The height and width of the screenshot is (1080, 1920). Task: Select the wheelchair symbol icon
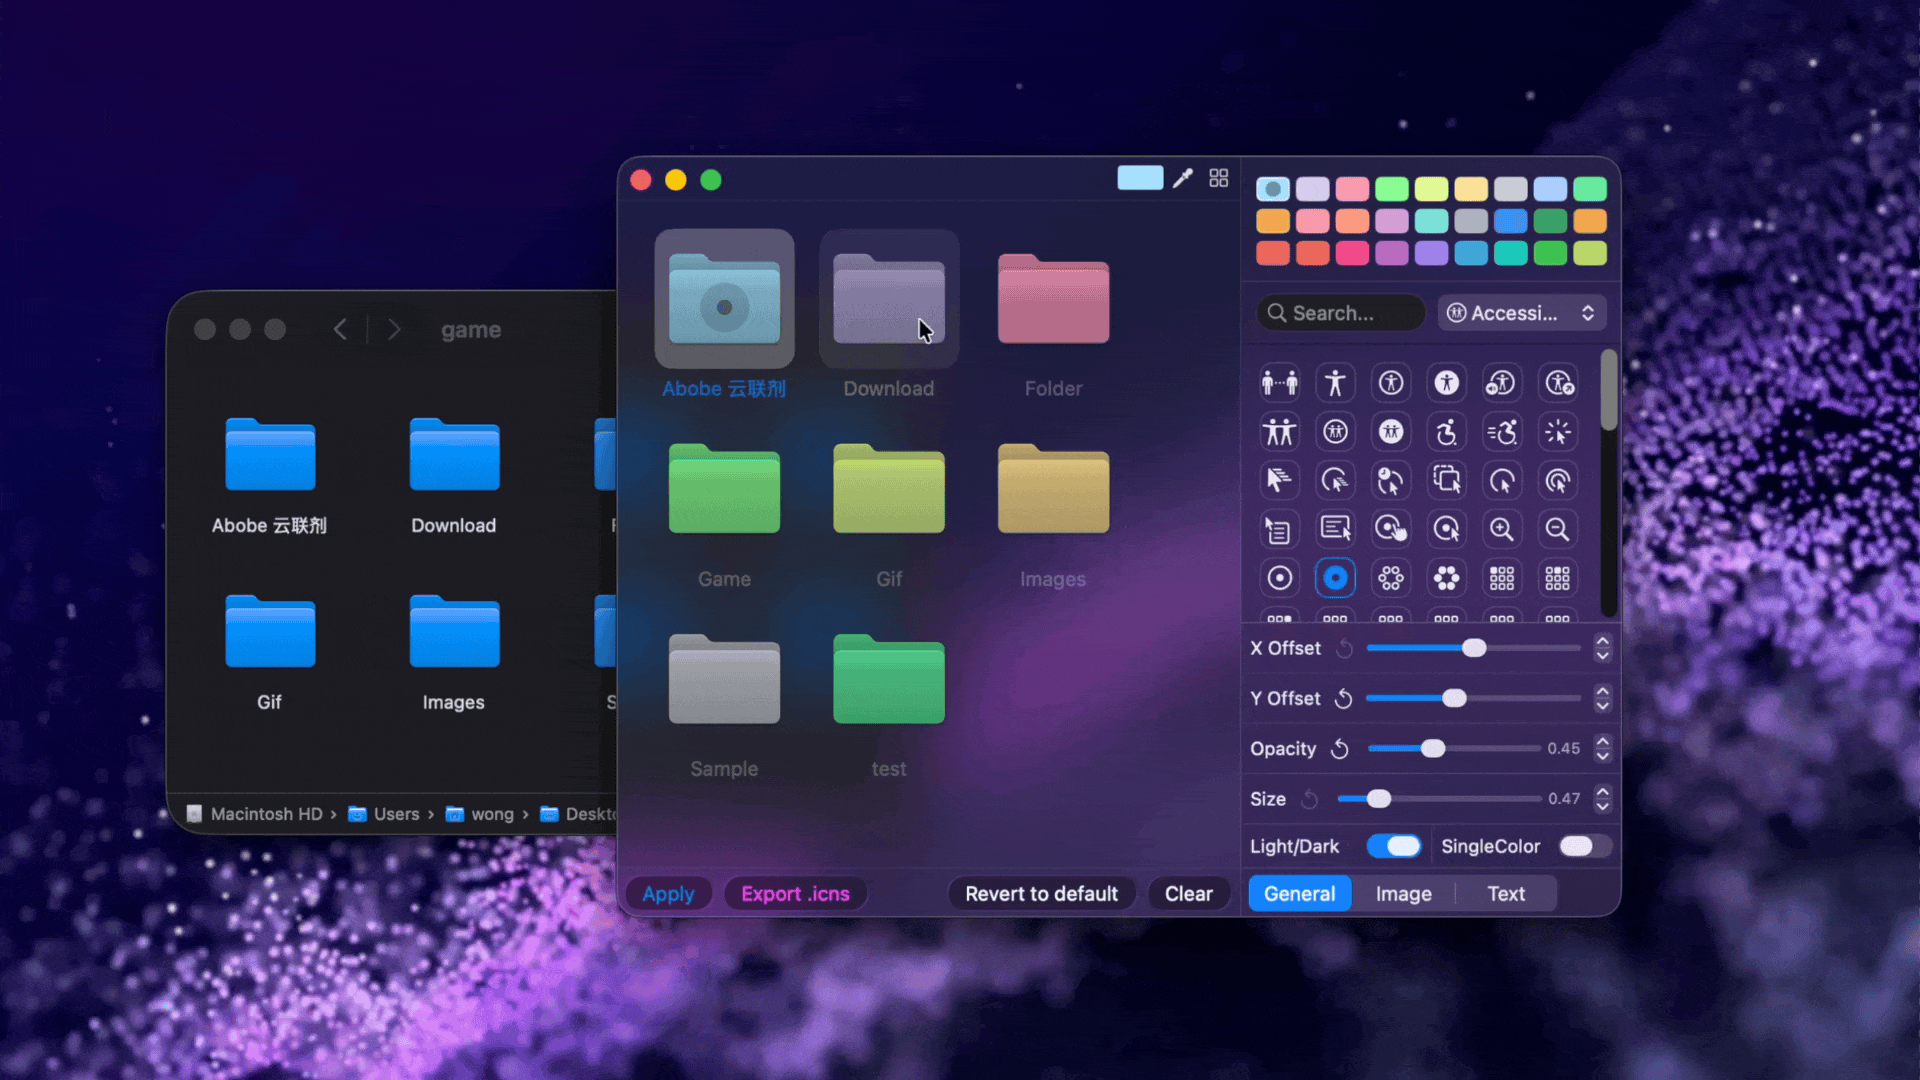1446,432
